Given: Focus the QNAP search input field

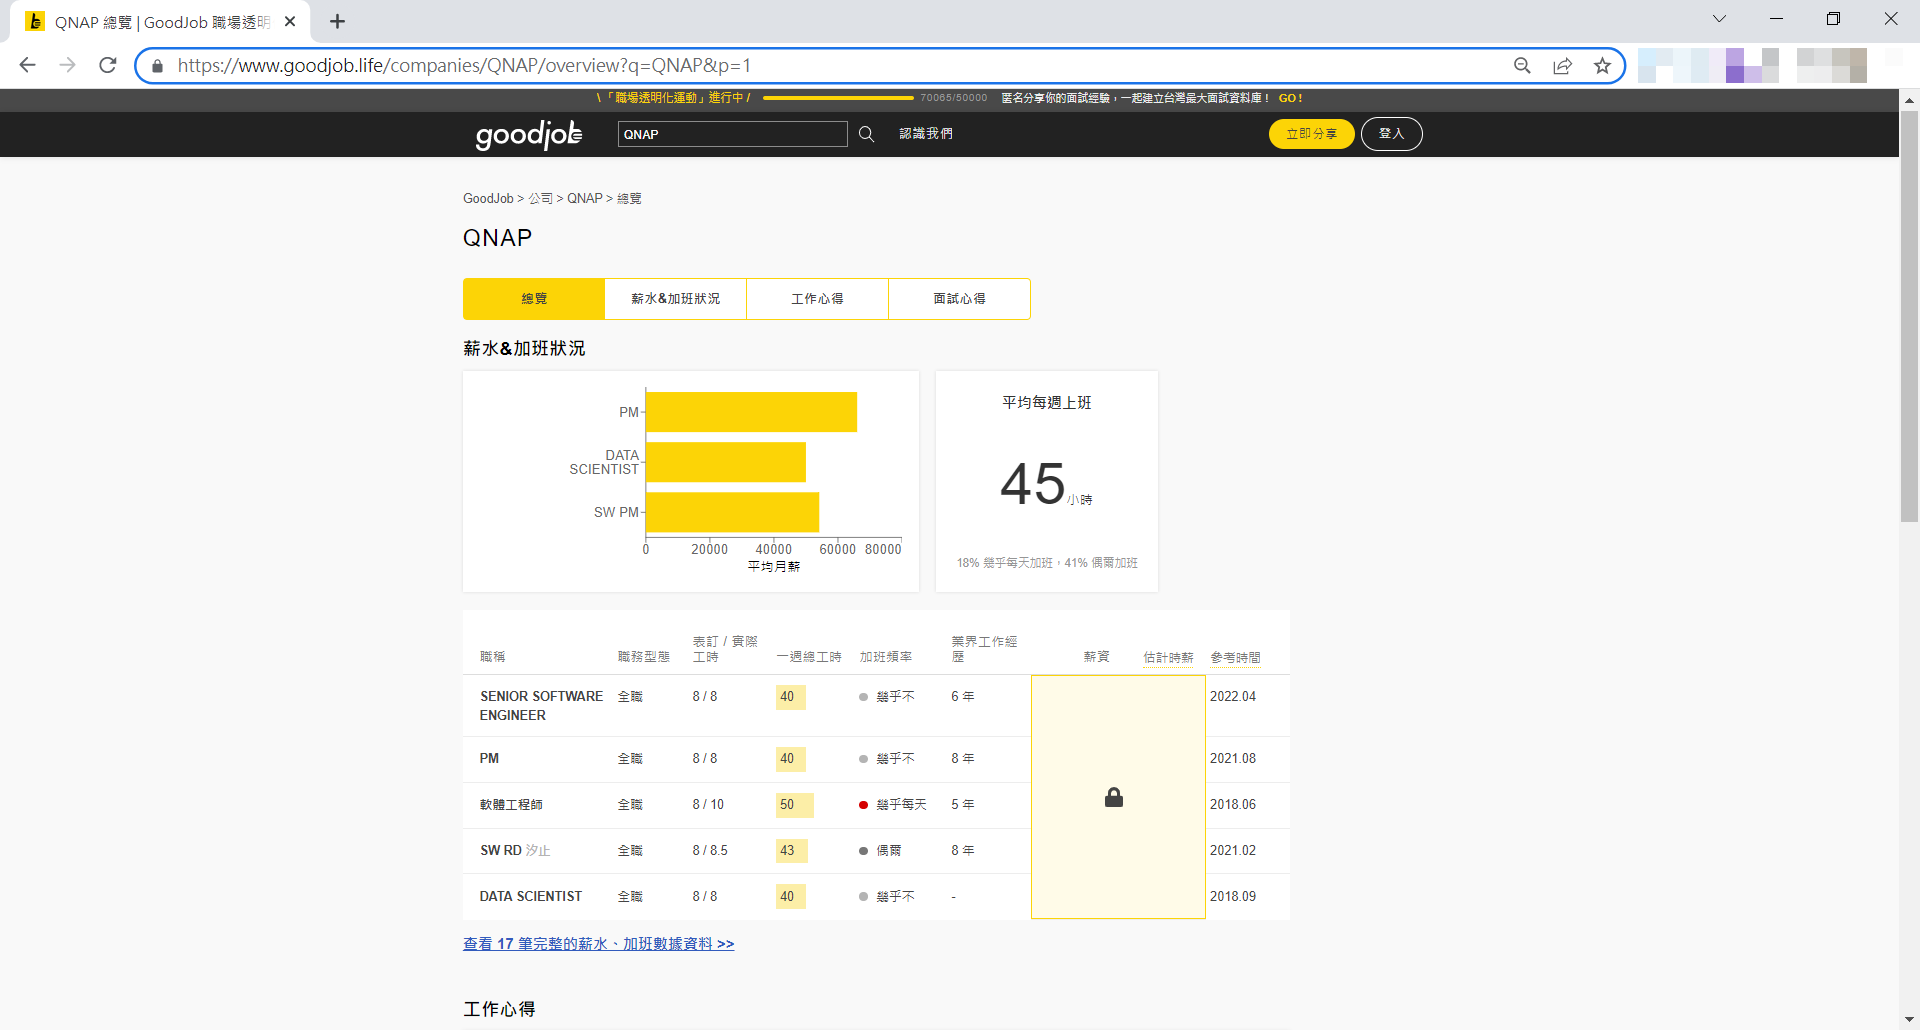Looking at the screenshot, I should (x=732, y=134).
